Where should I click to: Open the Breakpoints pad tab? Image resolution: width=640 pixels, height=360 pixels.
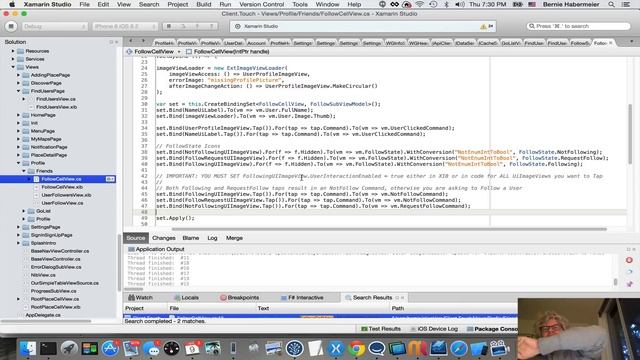[x=240, y=298]
